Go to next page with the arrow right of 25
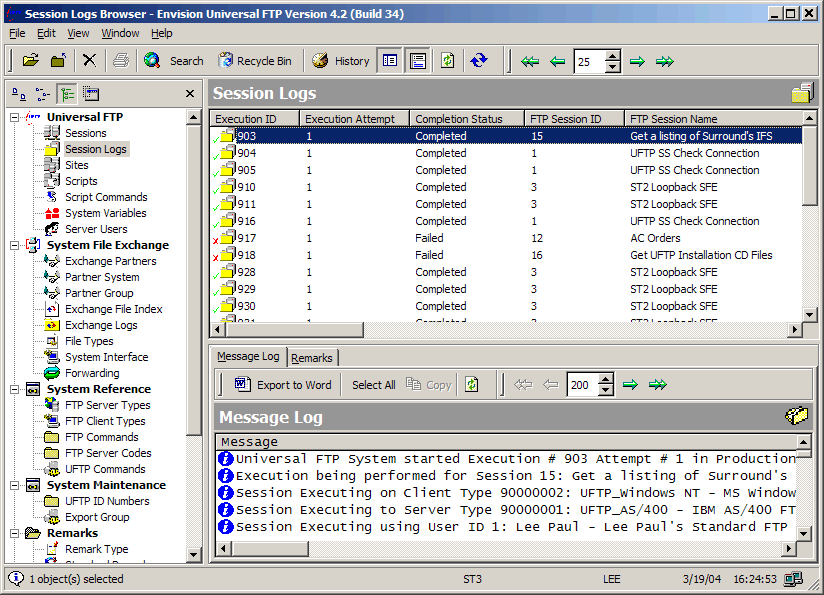824x595 pixels. tap(637, 61)
